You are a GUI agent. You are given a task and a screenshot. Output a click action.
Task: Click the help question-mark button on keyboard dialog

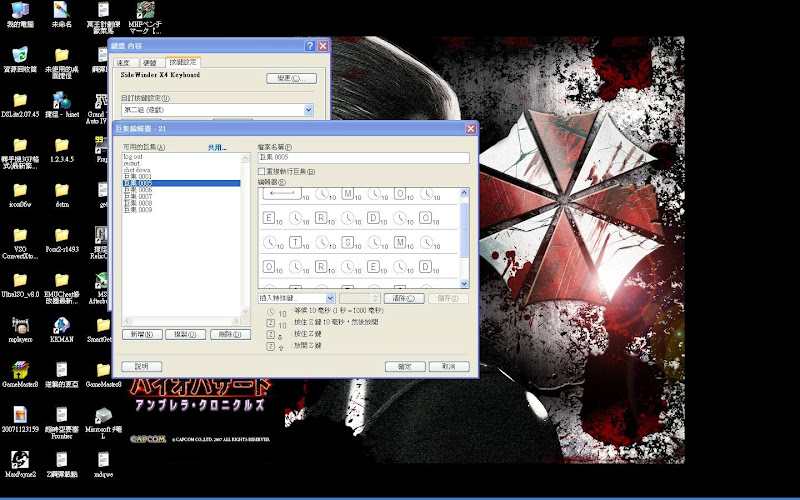coord(310,46)
